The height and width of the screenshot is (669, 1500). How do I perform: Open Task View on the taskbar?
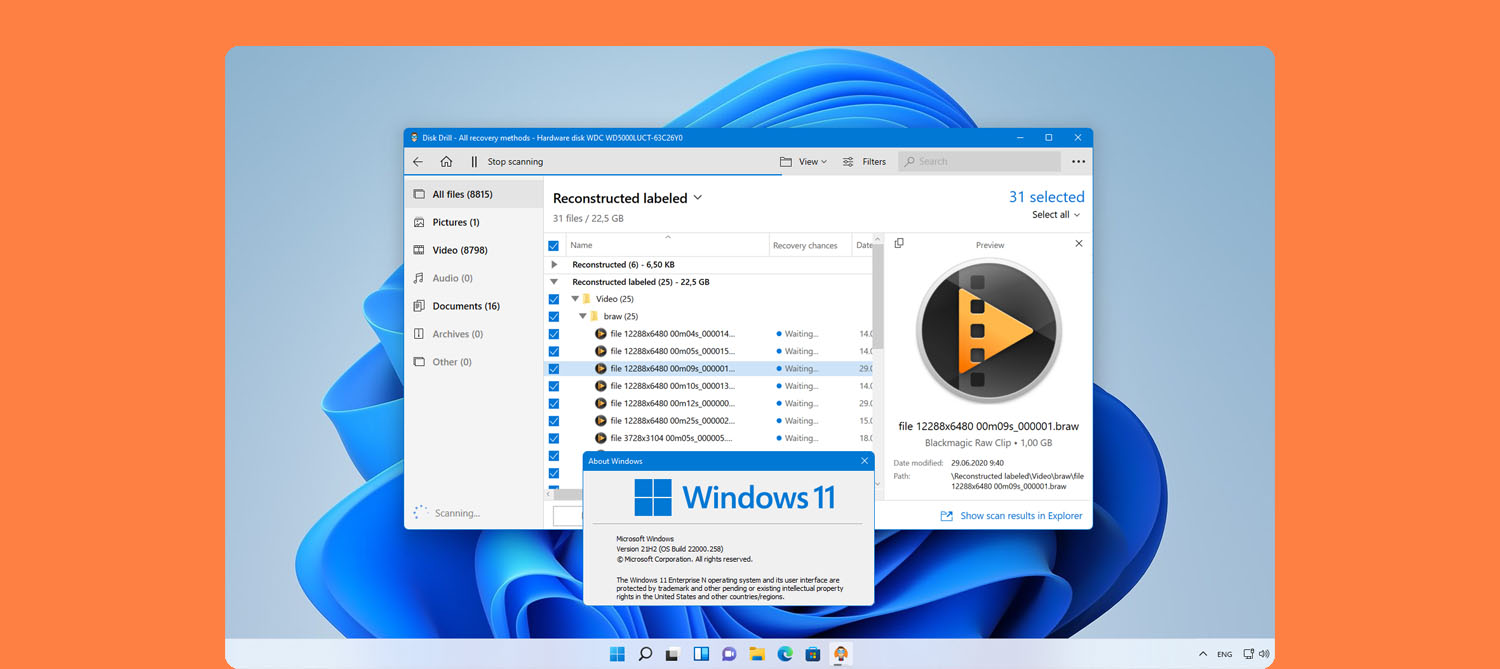click(x=673, y=654)
